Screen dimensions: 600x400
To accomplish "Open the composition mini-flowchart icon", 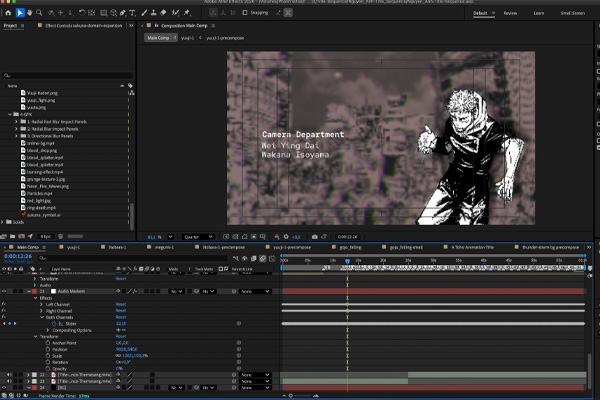I will (236, 259).
